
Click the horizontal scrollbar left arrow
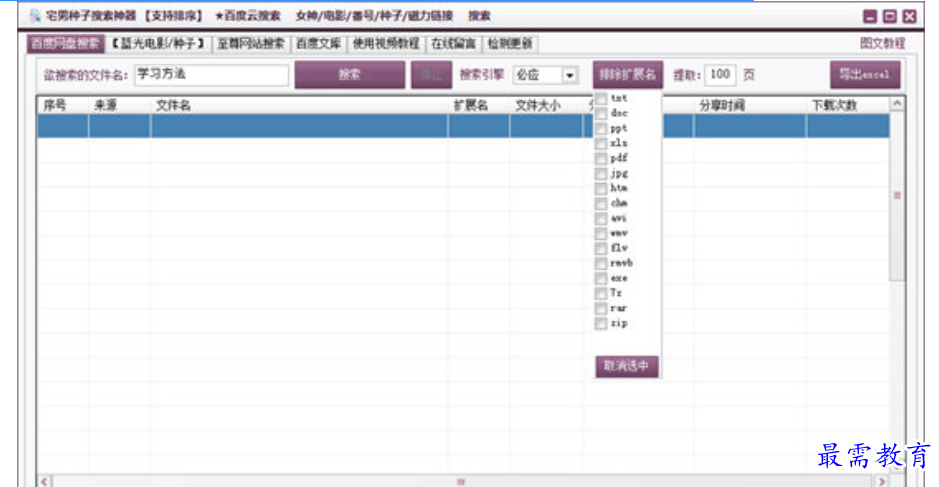pos(45,481)
